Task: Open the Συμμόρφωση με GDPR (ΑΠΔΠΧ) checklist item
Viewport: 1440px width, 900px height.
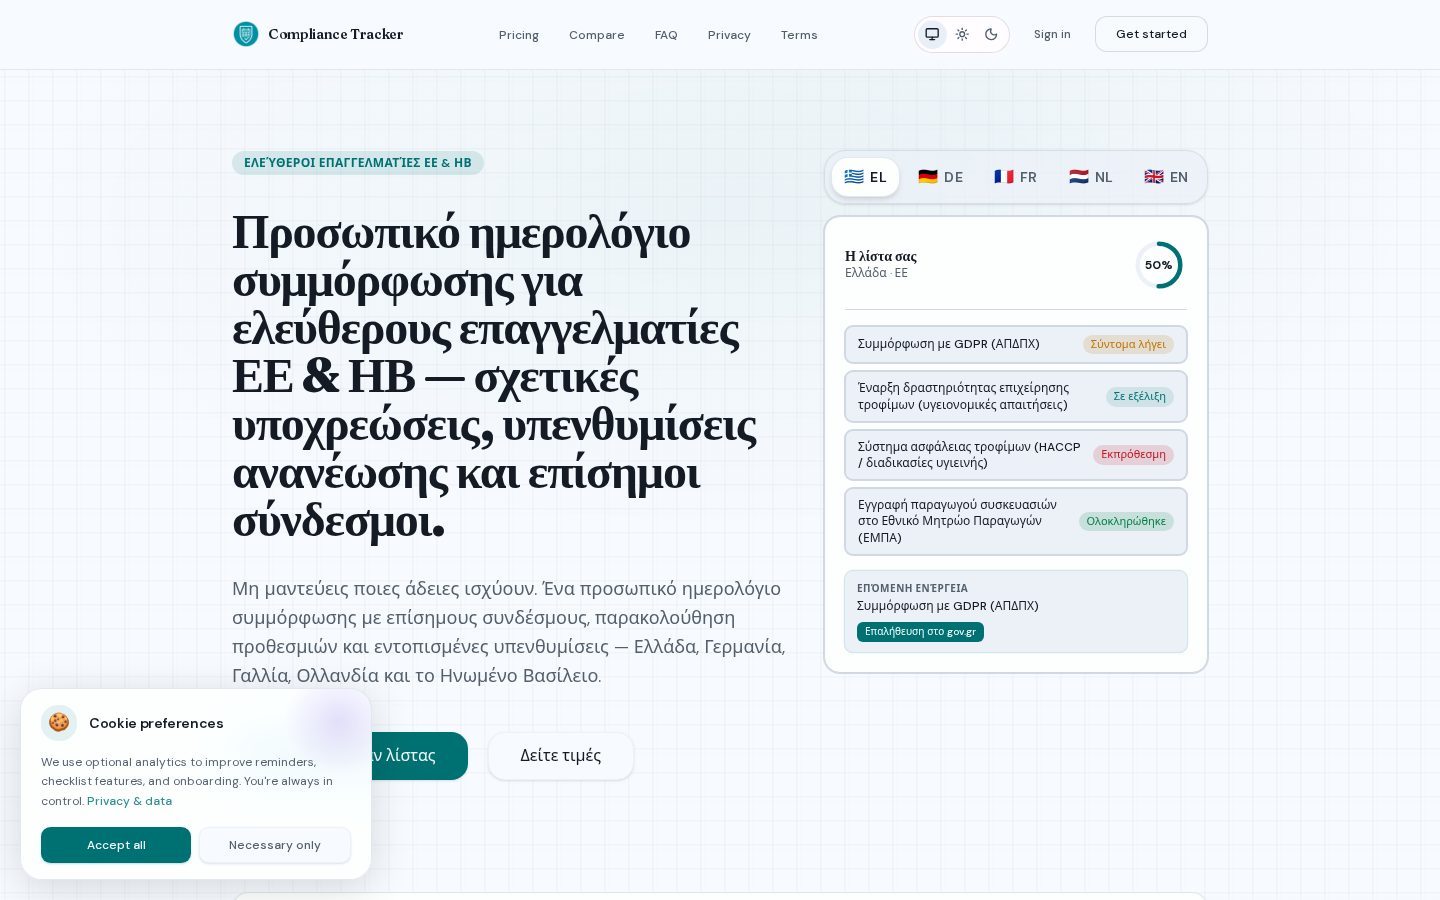Action: pyautogui.click(x=1016, y=344)
